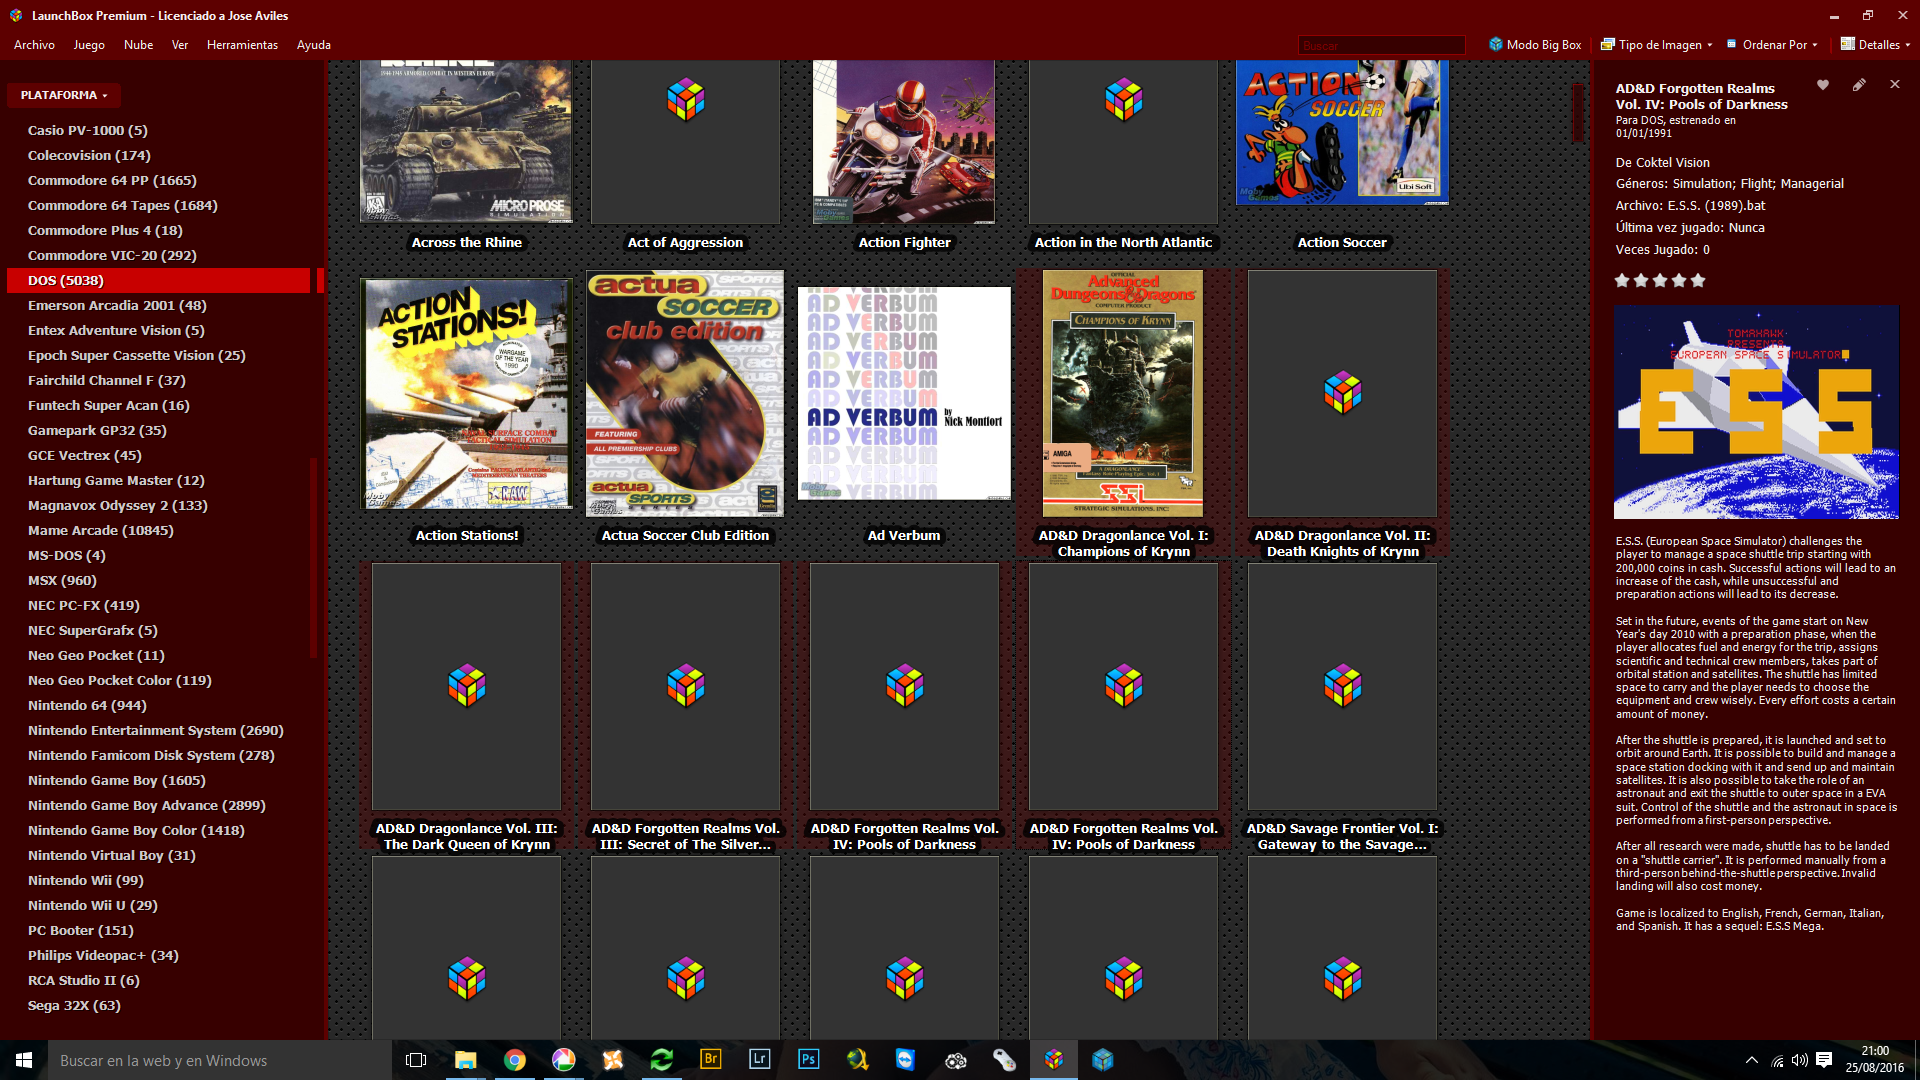Screen dimensions: 1920x1080
Task: Select Across the Rhine cover
Action: point(466,141)
